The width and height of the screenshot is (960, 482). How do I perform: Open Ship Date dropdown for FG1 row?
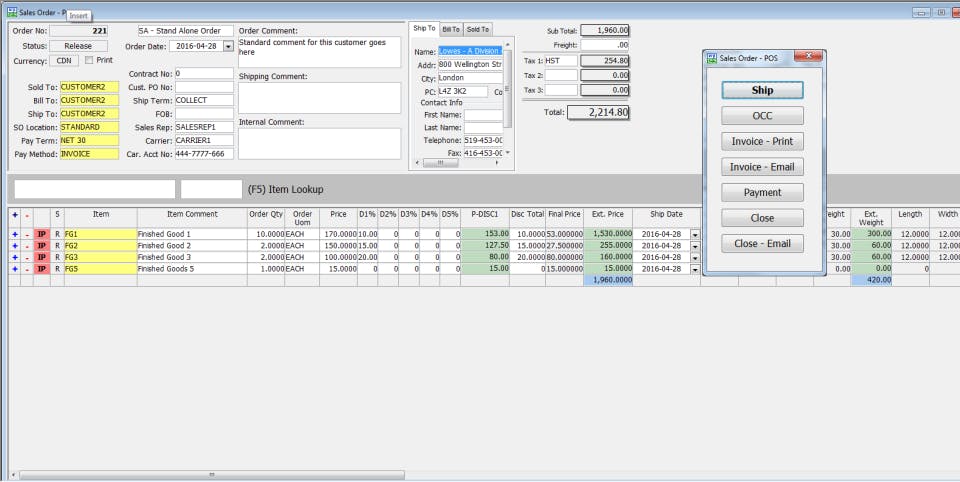point(695,235)
